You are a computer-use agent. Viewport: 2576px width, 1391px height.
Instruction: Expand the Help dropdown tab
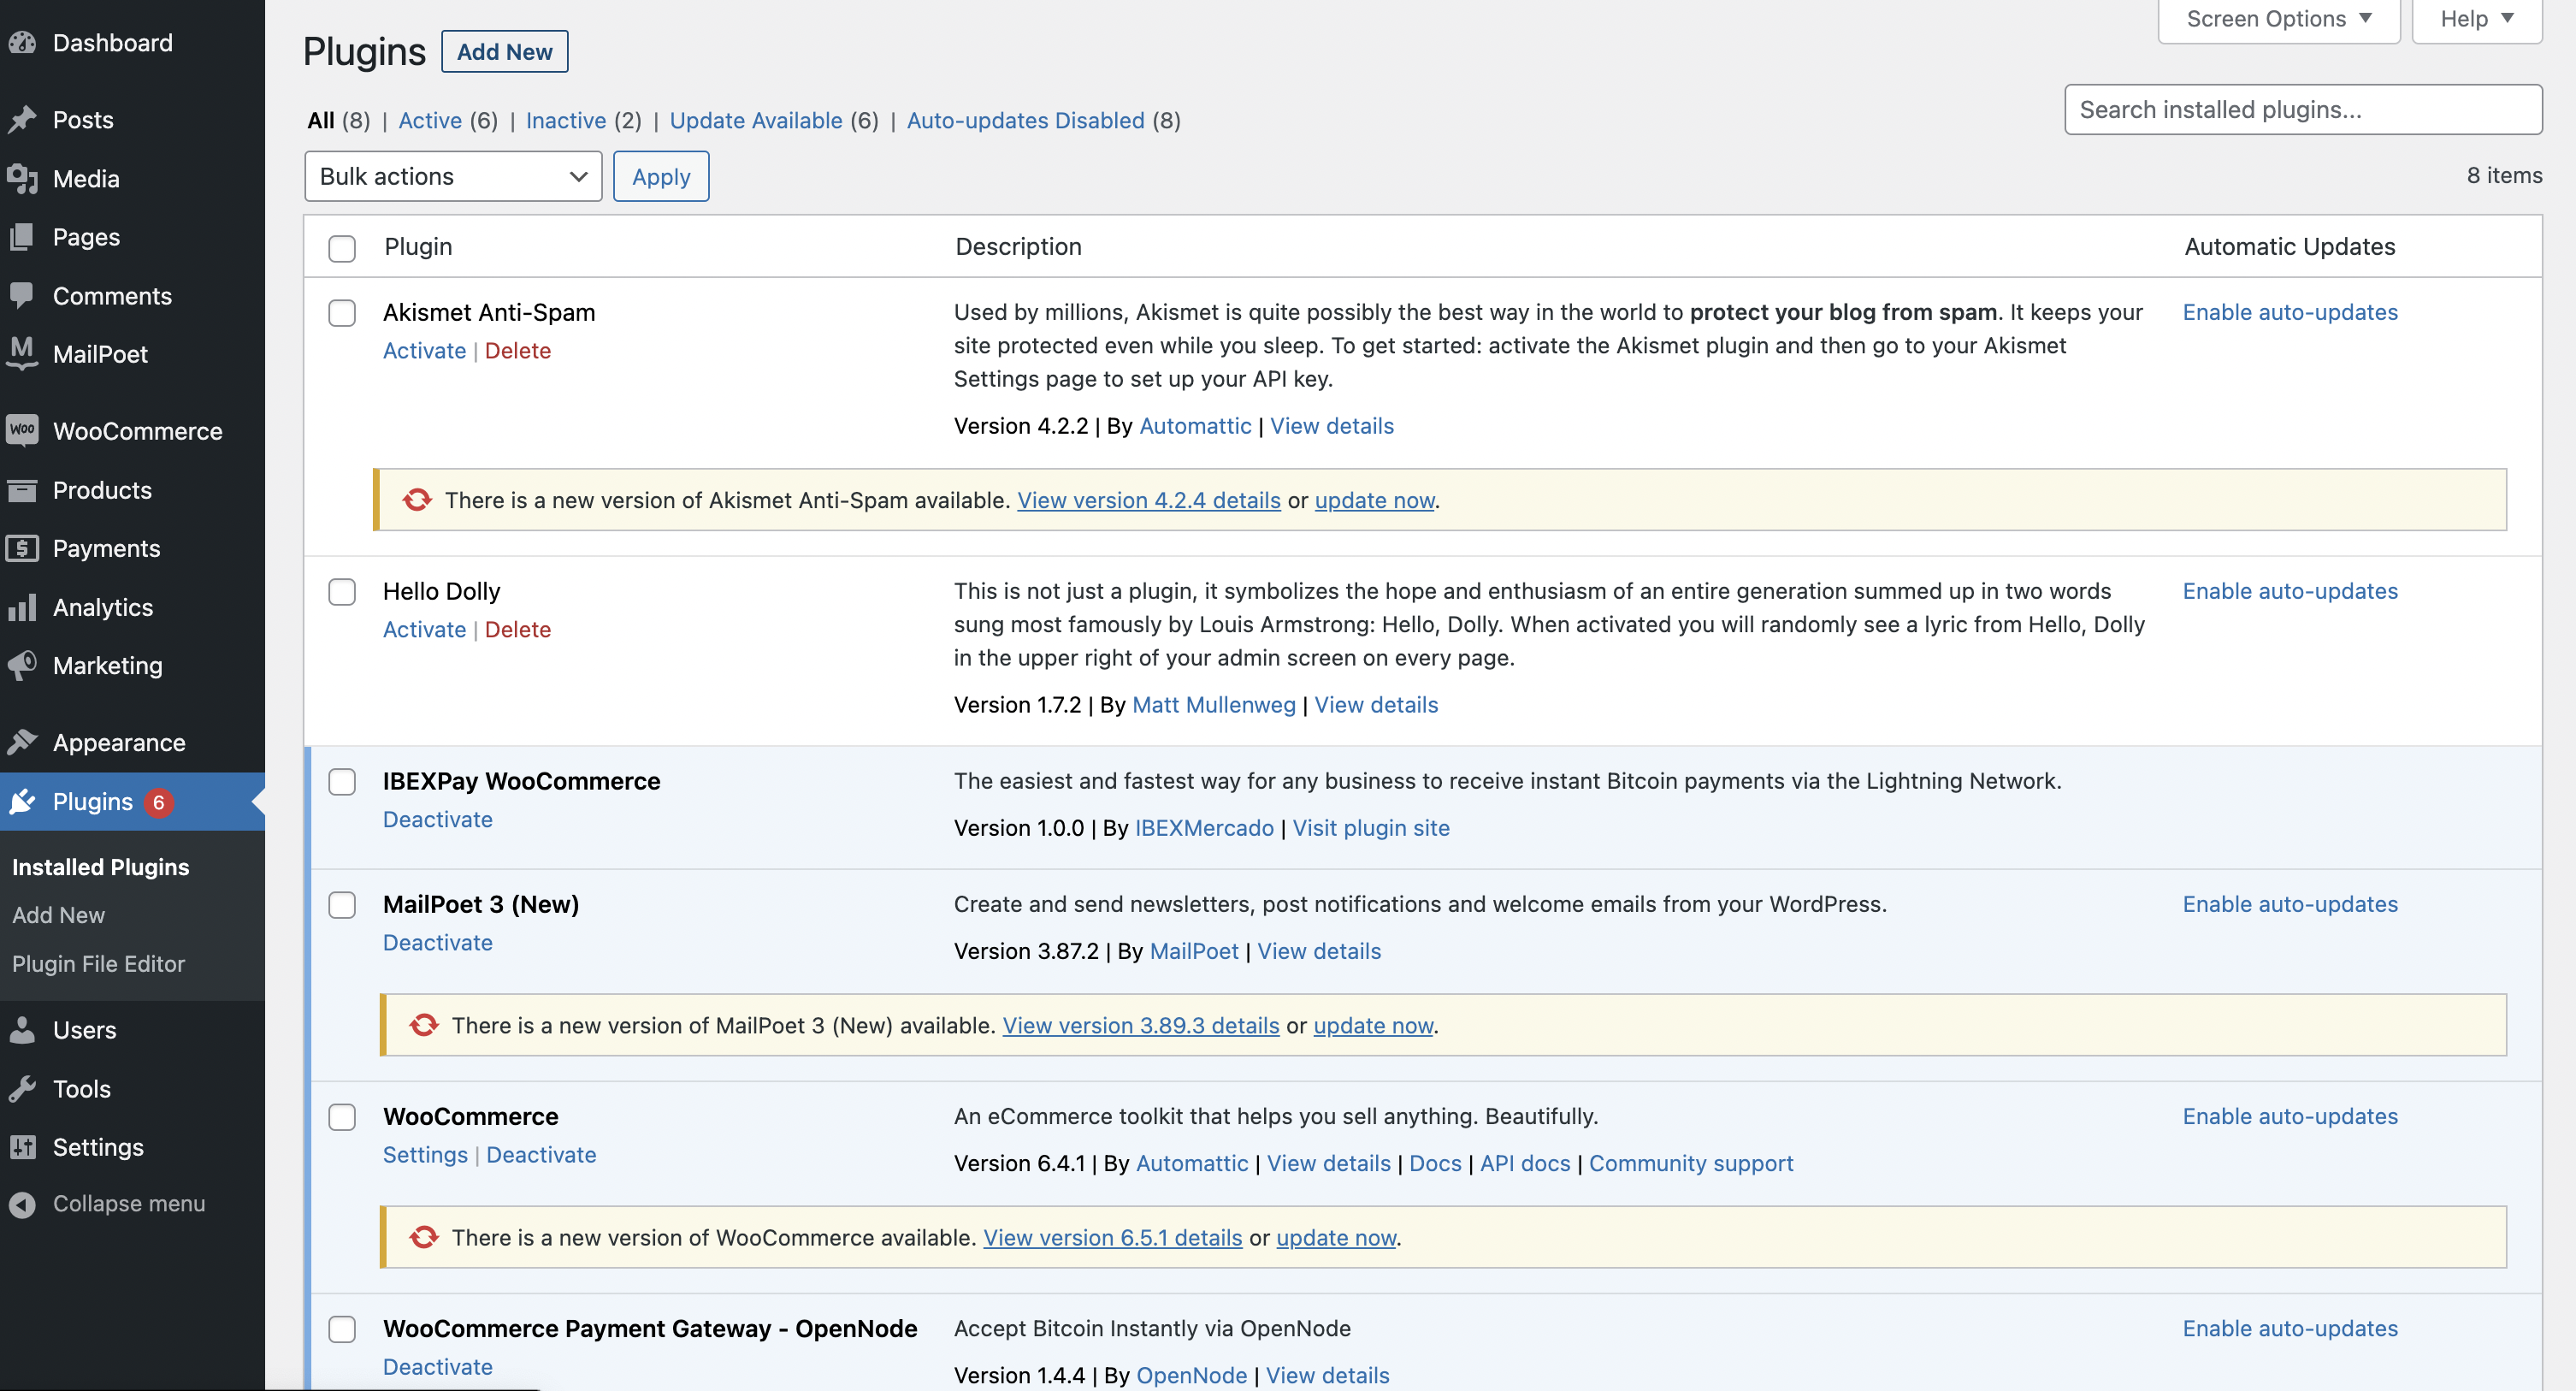2476,19
